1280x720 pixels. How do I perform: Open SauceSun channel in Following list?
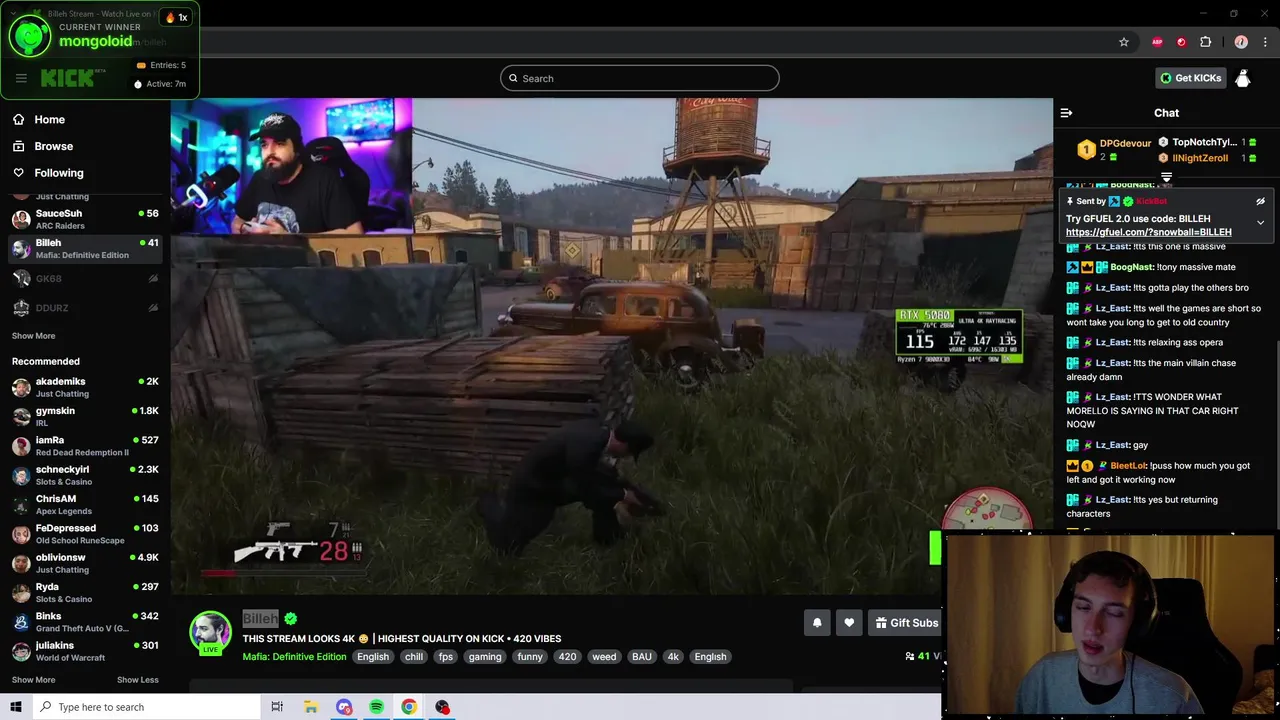[85, 219]
